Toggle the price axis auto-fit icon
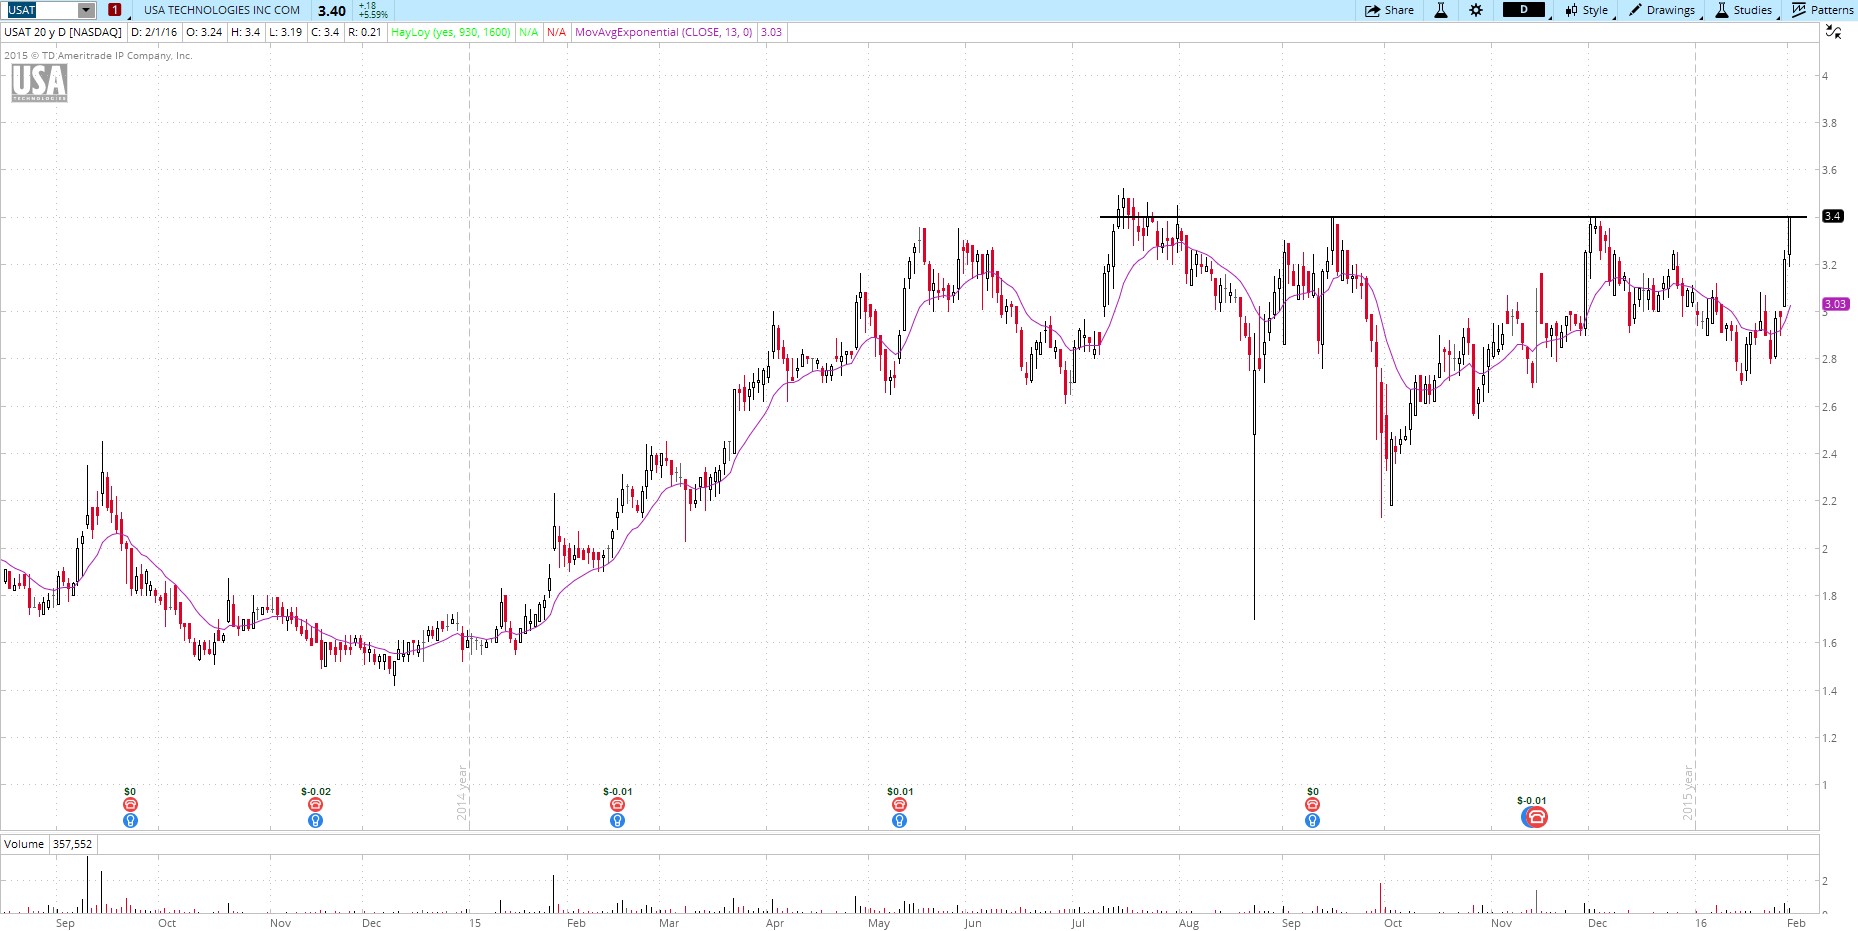Viewport: 1858px width, 931px height. point(1833,32)
